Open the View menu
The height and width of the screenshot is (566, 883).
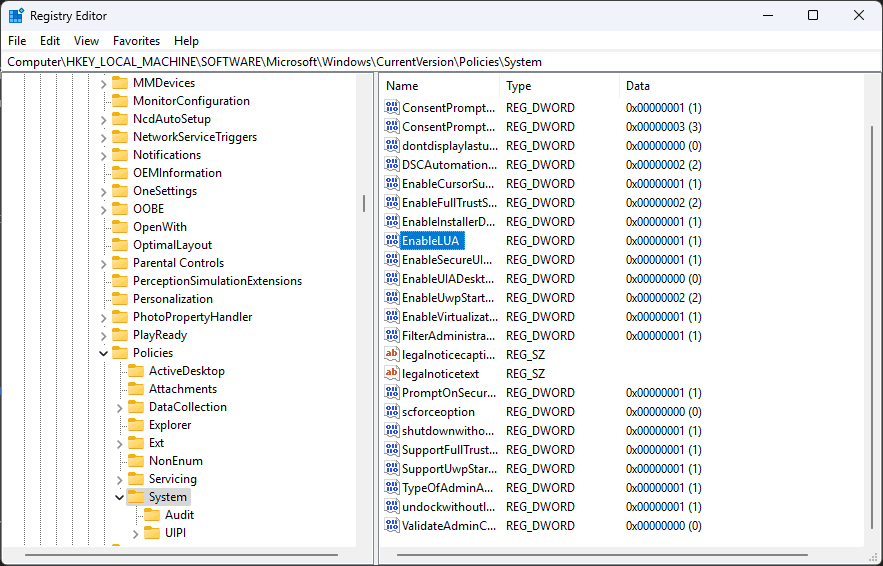pyautogui.click(x=86, y=41)
